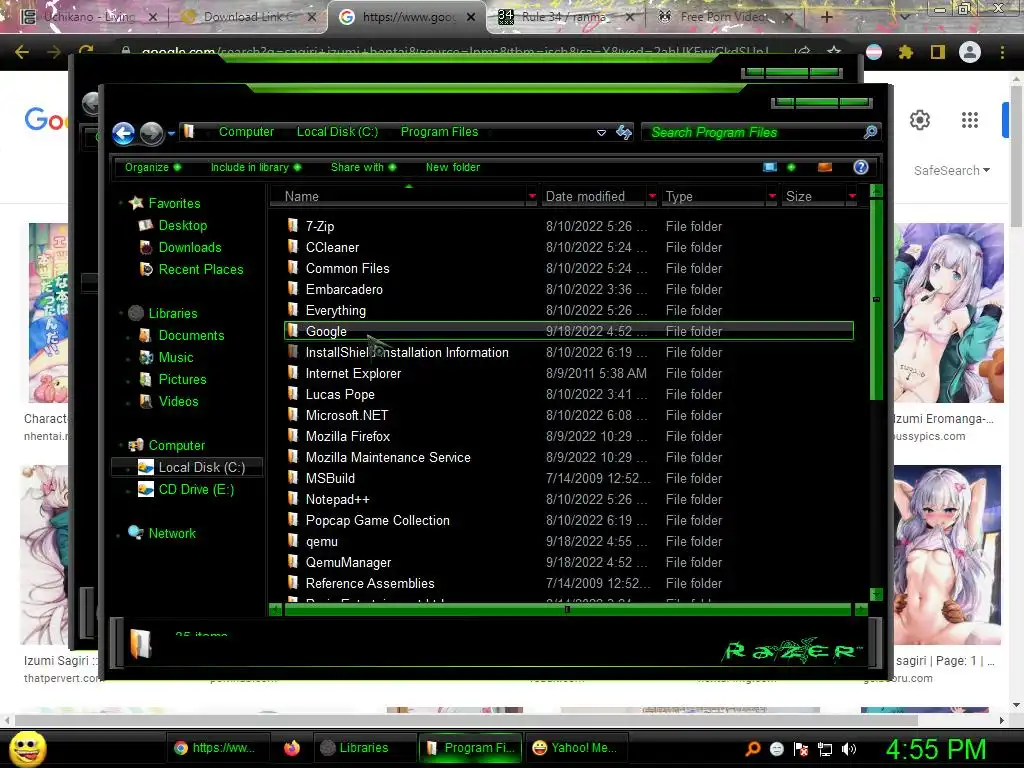
Task: Sort by the Type column header
Action: tap(714, 197)
